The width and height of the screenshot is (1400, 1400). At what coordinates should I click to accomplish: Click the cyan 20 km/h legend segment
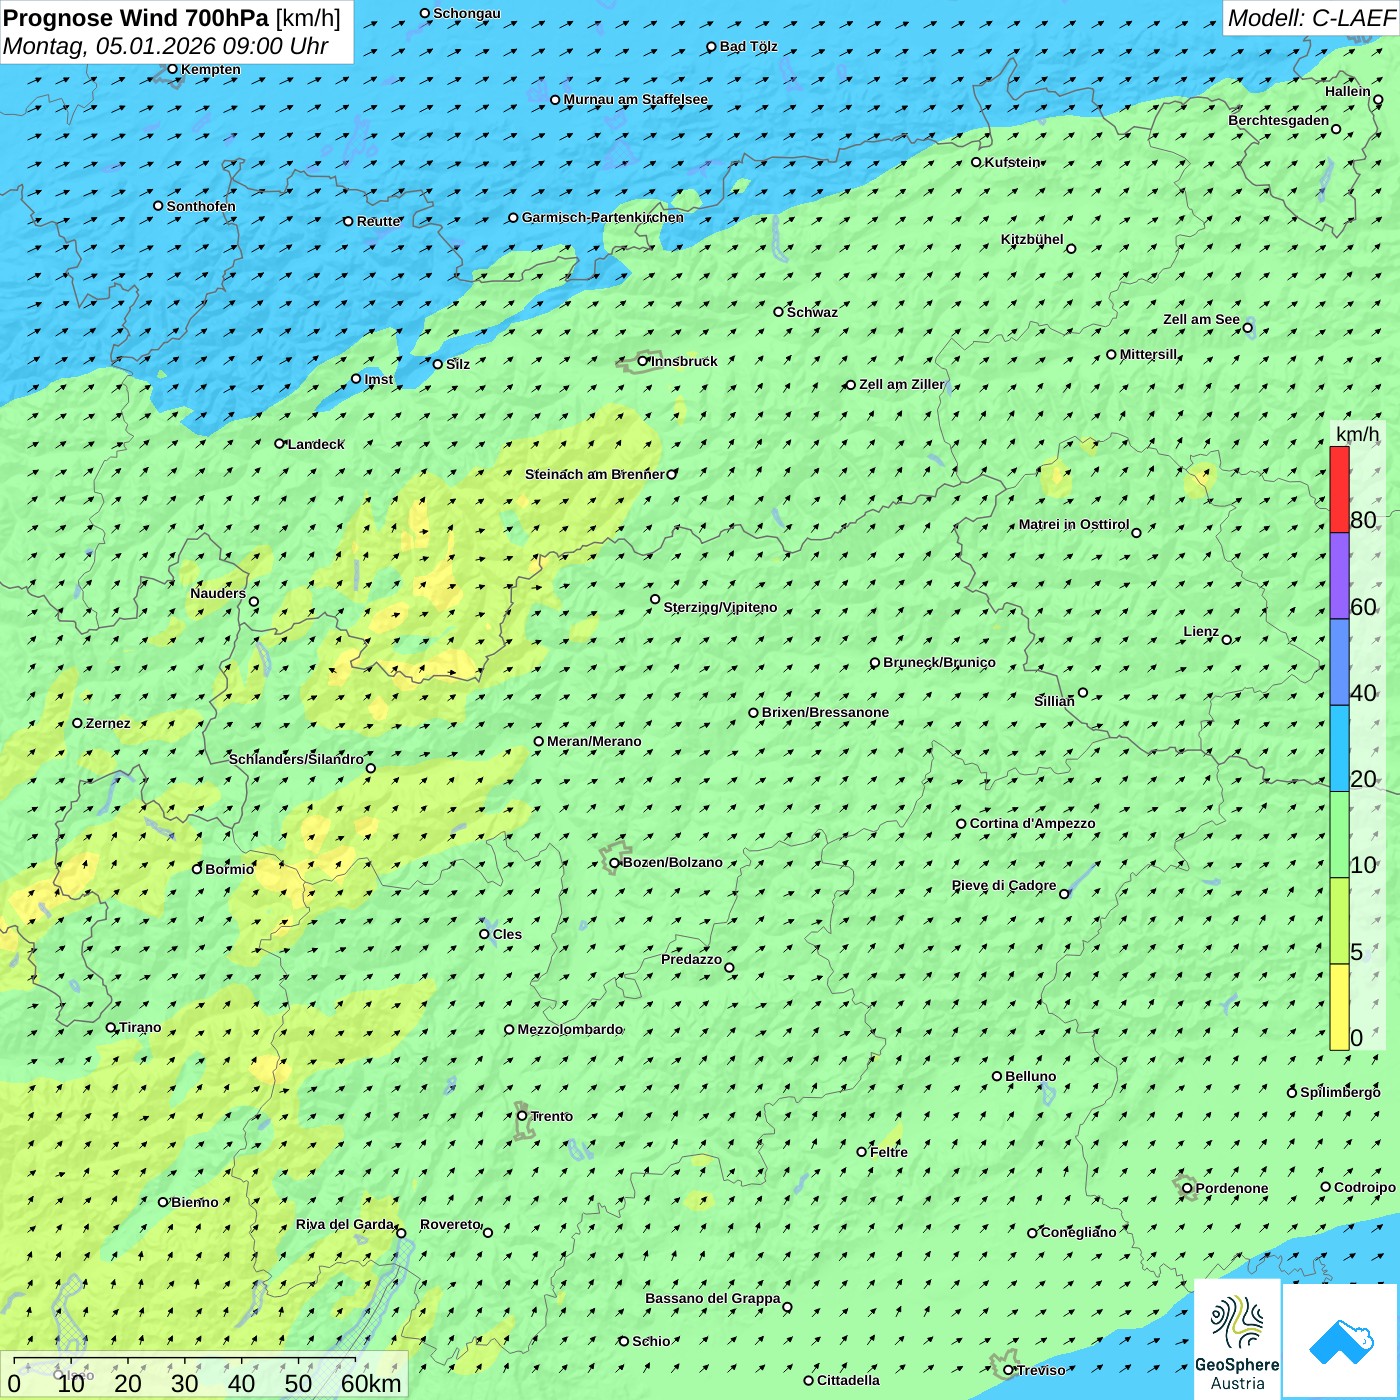tap(1339, 748)
